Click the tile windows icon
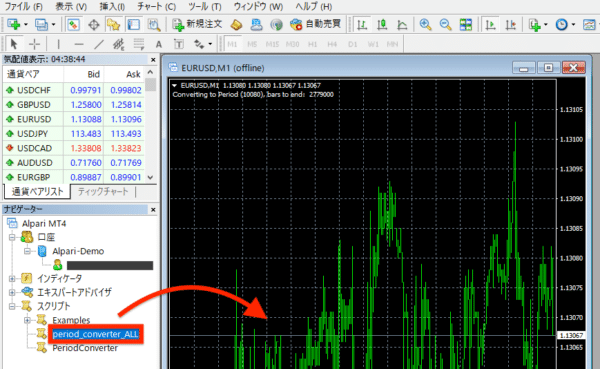The height and width of the screenshot is (369, 600). [x=466, y=24]
